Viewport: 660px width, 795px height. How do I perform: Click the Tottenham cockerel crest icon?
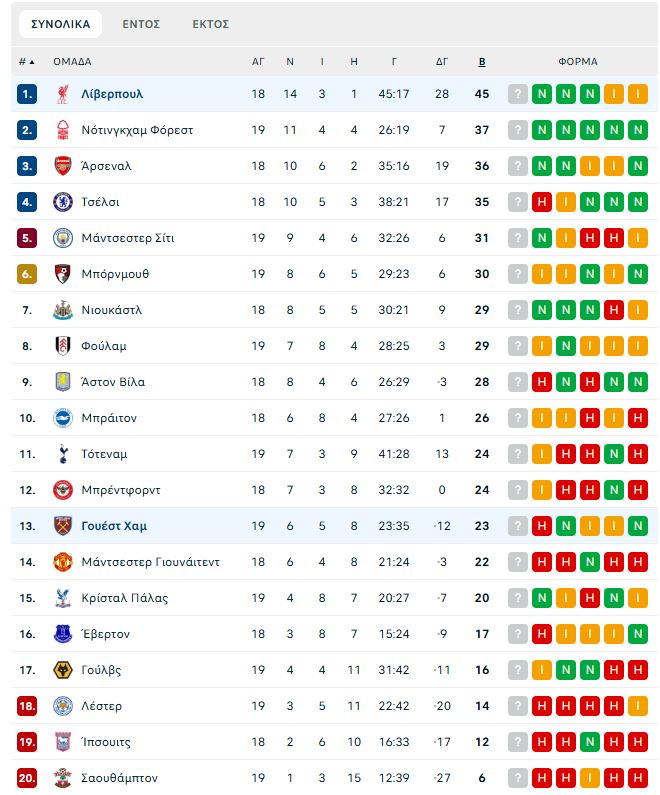tap(63, 454)
